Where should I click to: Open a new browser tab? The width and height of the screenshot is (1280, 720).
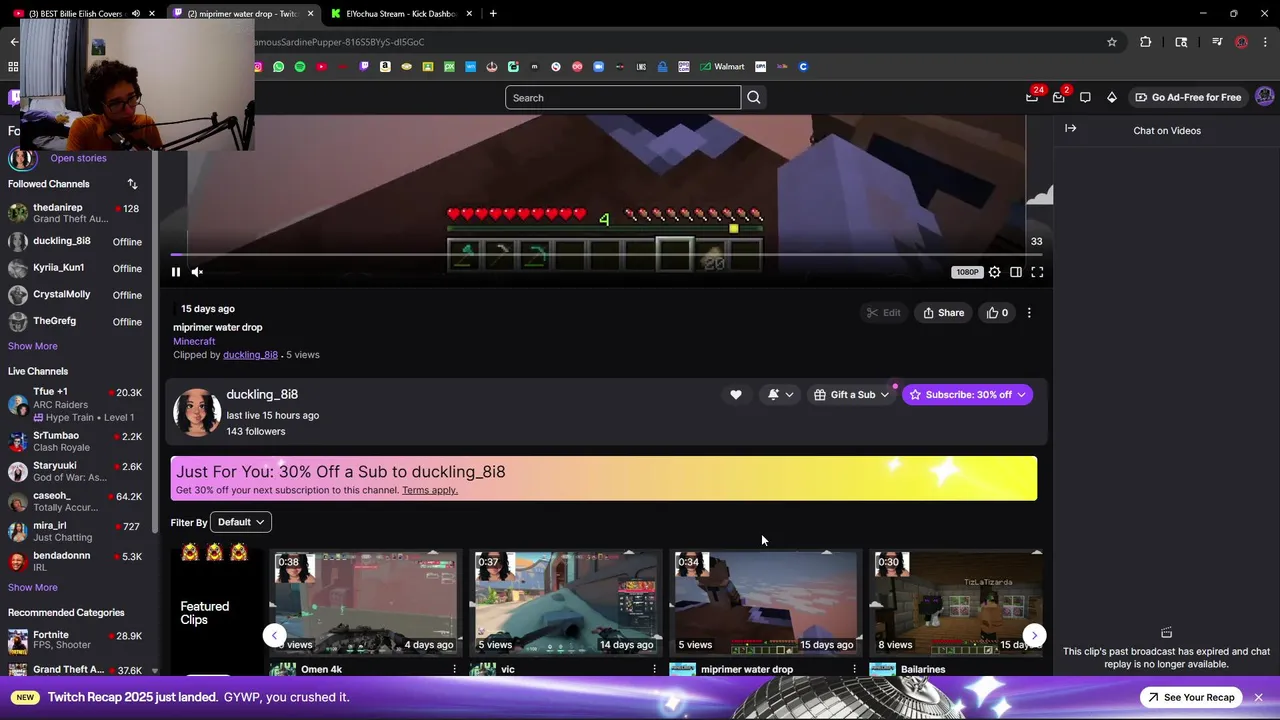pos(493,14)
